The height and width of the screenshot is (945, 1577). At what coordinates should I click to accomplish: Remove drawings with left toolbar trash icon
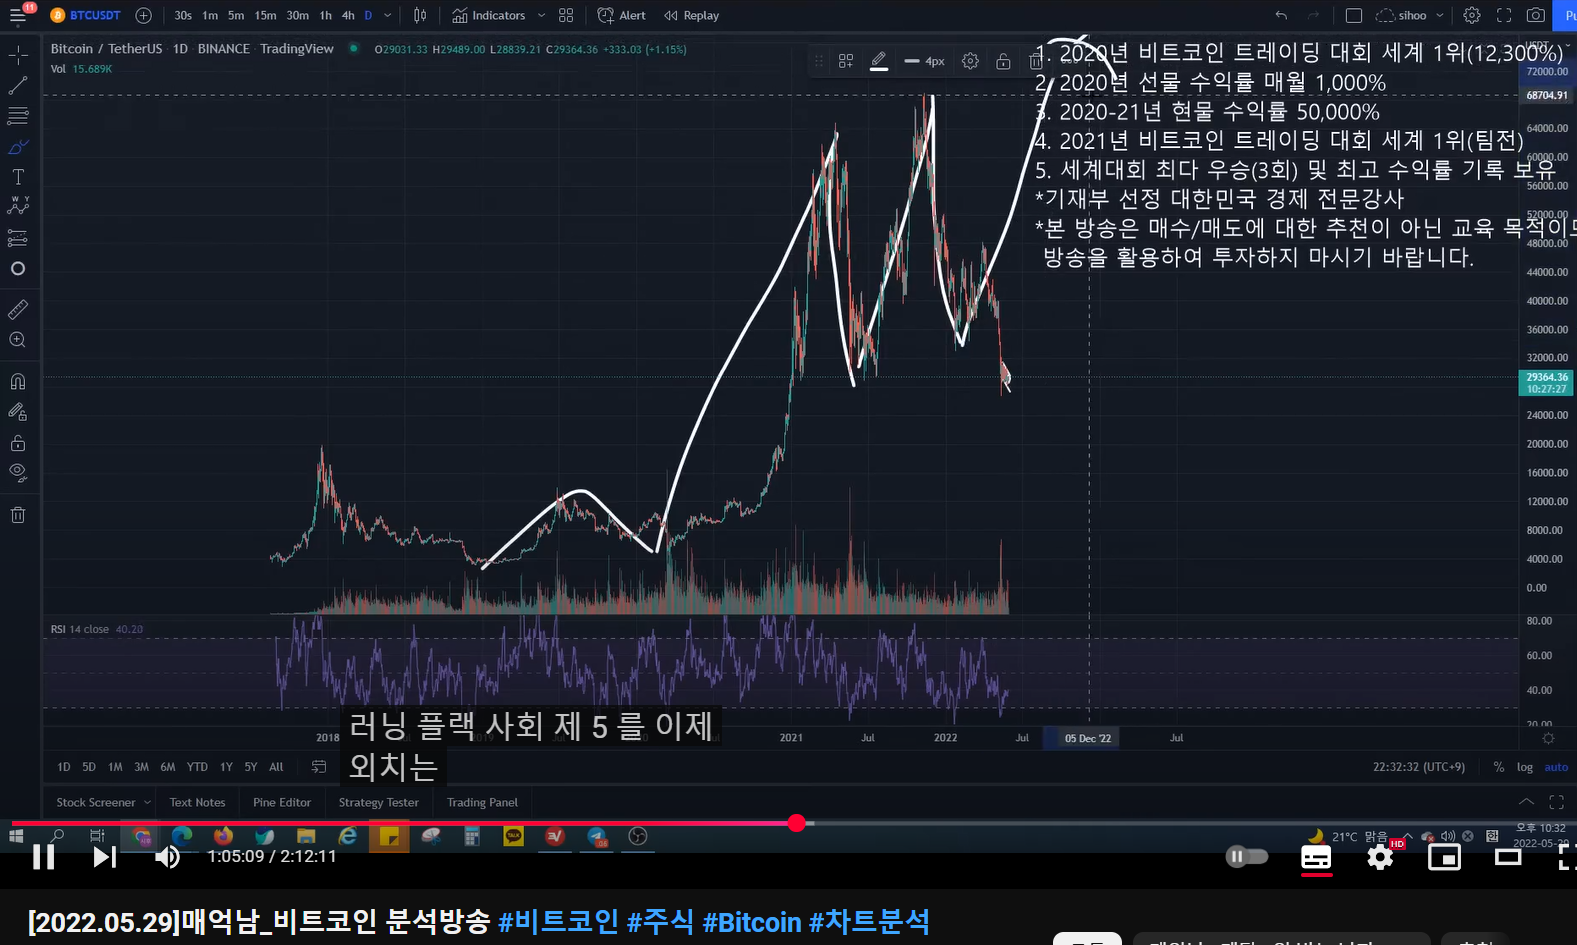[x=18, y=515]
